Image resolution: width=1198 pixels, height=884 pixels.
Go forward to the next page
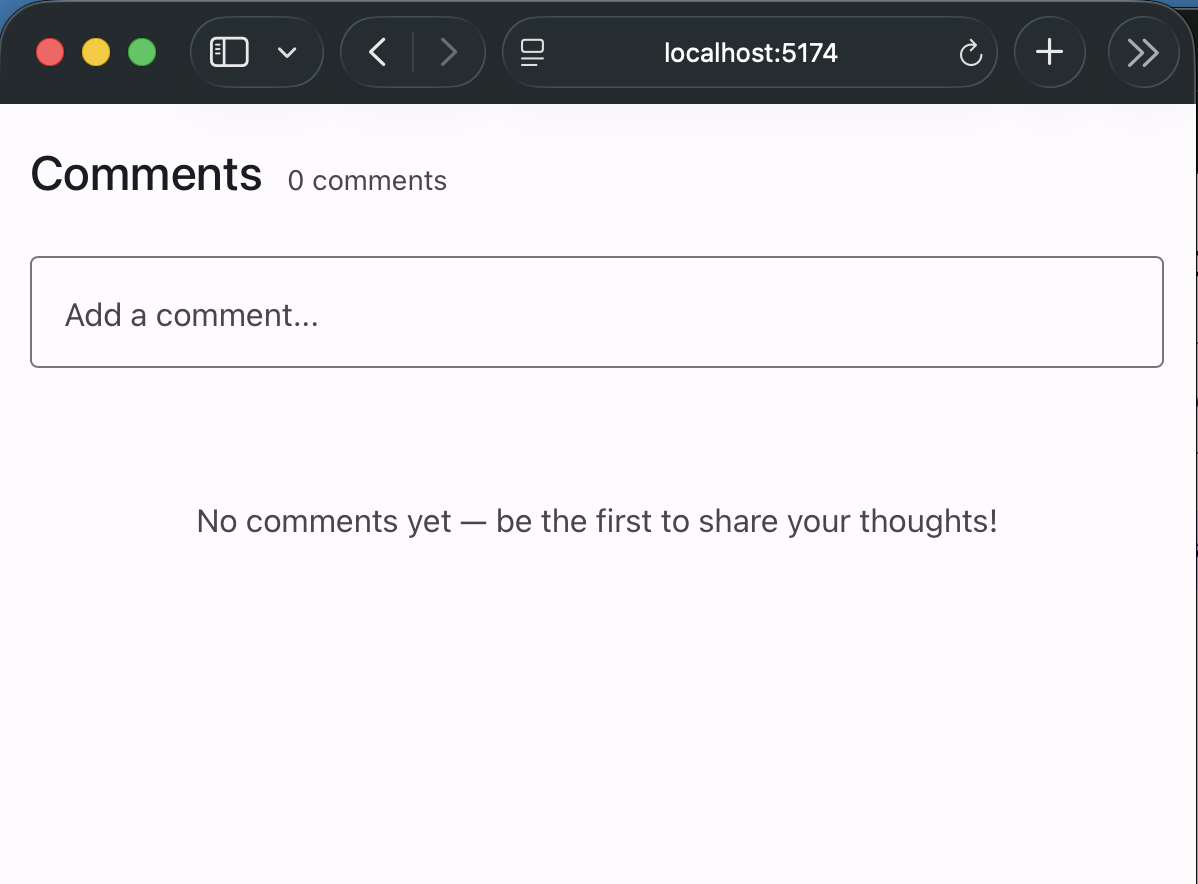(x=449, y=52)
